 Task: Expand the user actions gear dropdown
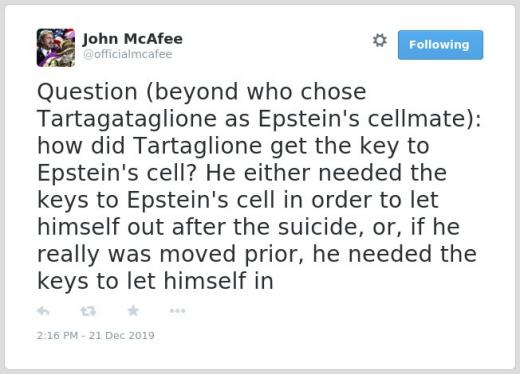coord(380,40)
